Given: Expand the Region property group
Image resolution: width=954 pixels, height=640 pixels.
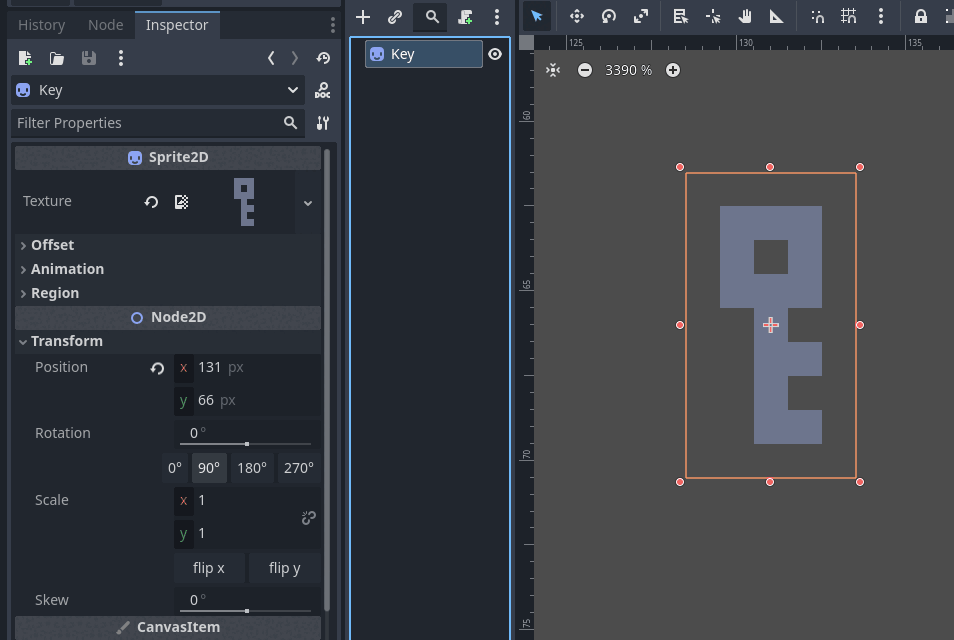Looking at the screenshot, I should (x=168, y=293).
